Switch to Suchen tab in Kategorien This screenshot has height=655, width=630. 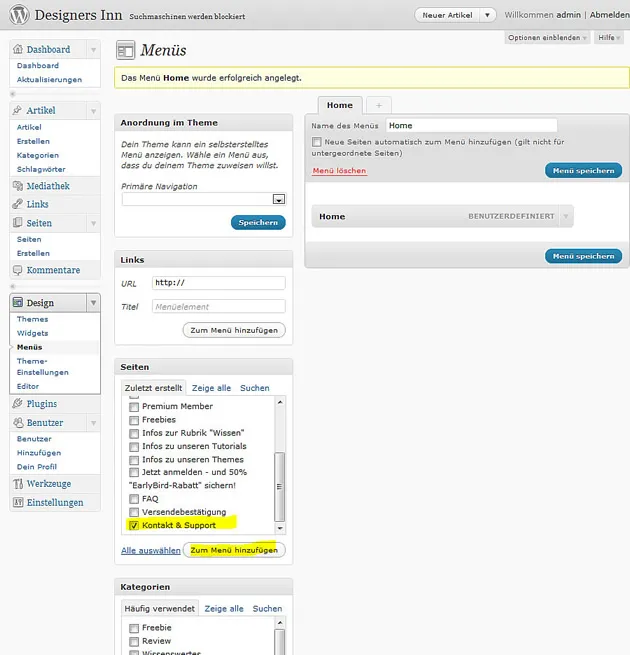267,609
